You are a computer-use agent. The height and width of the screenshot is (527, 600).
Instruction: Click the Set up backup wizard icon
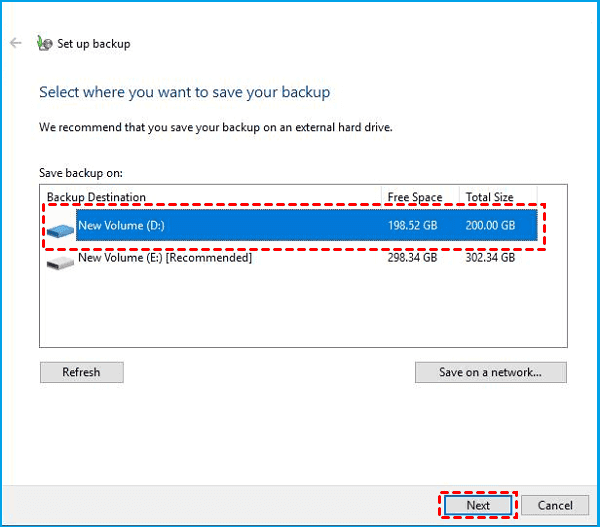43,43
